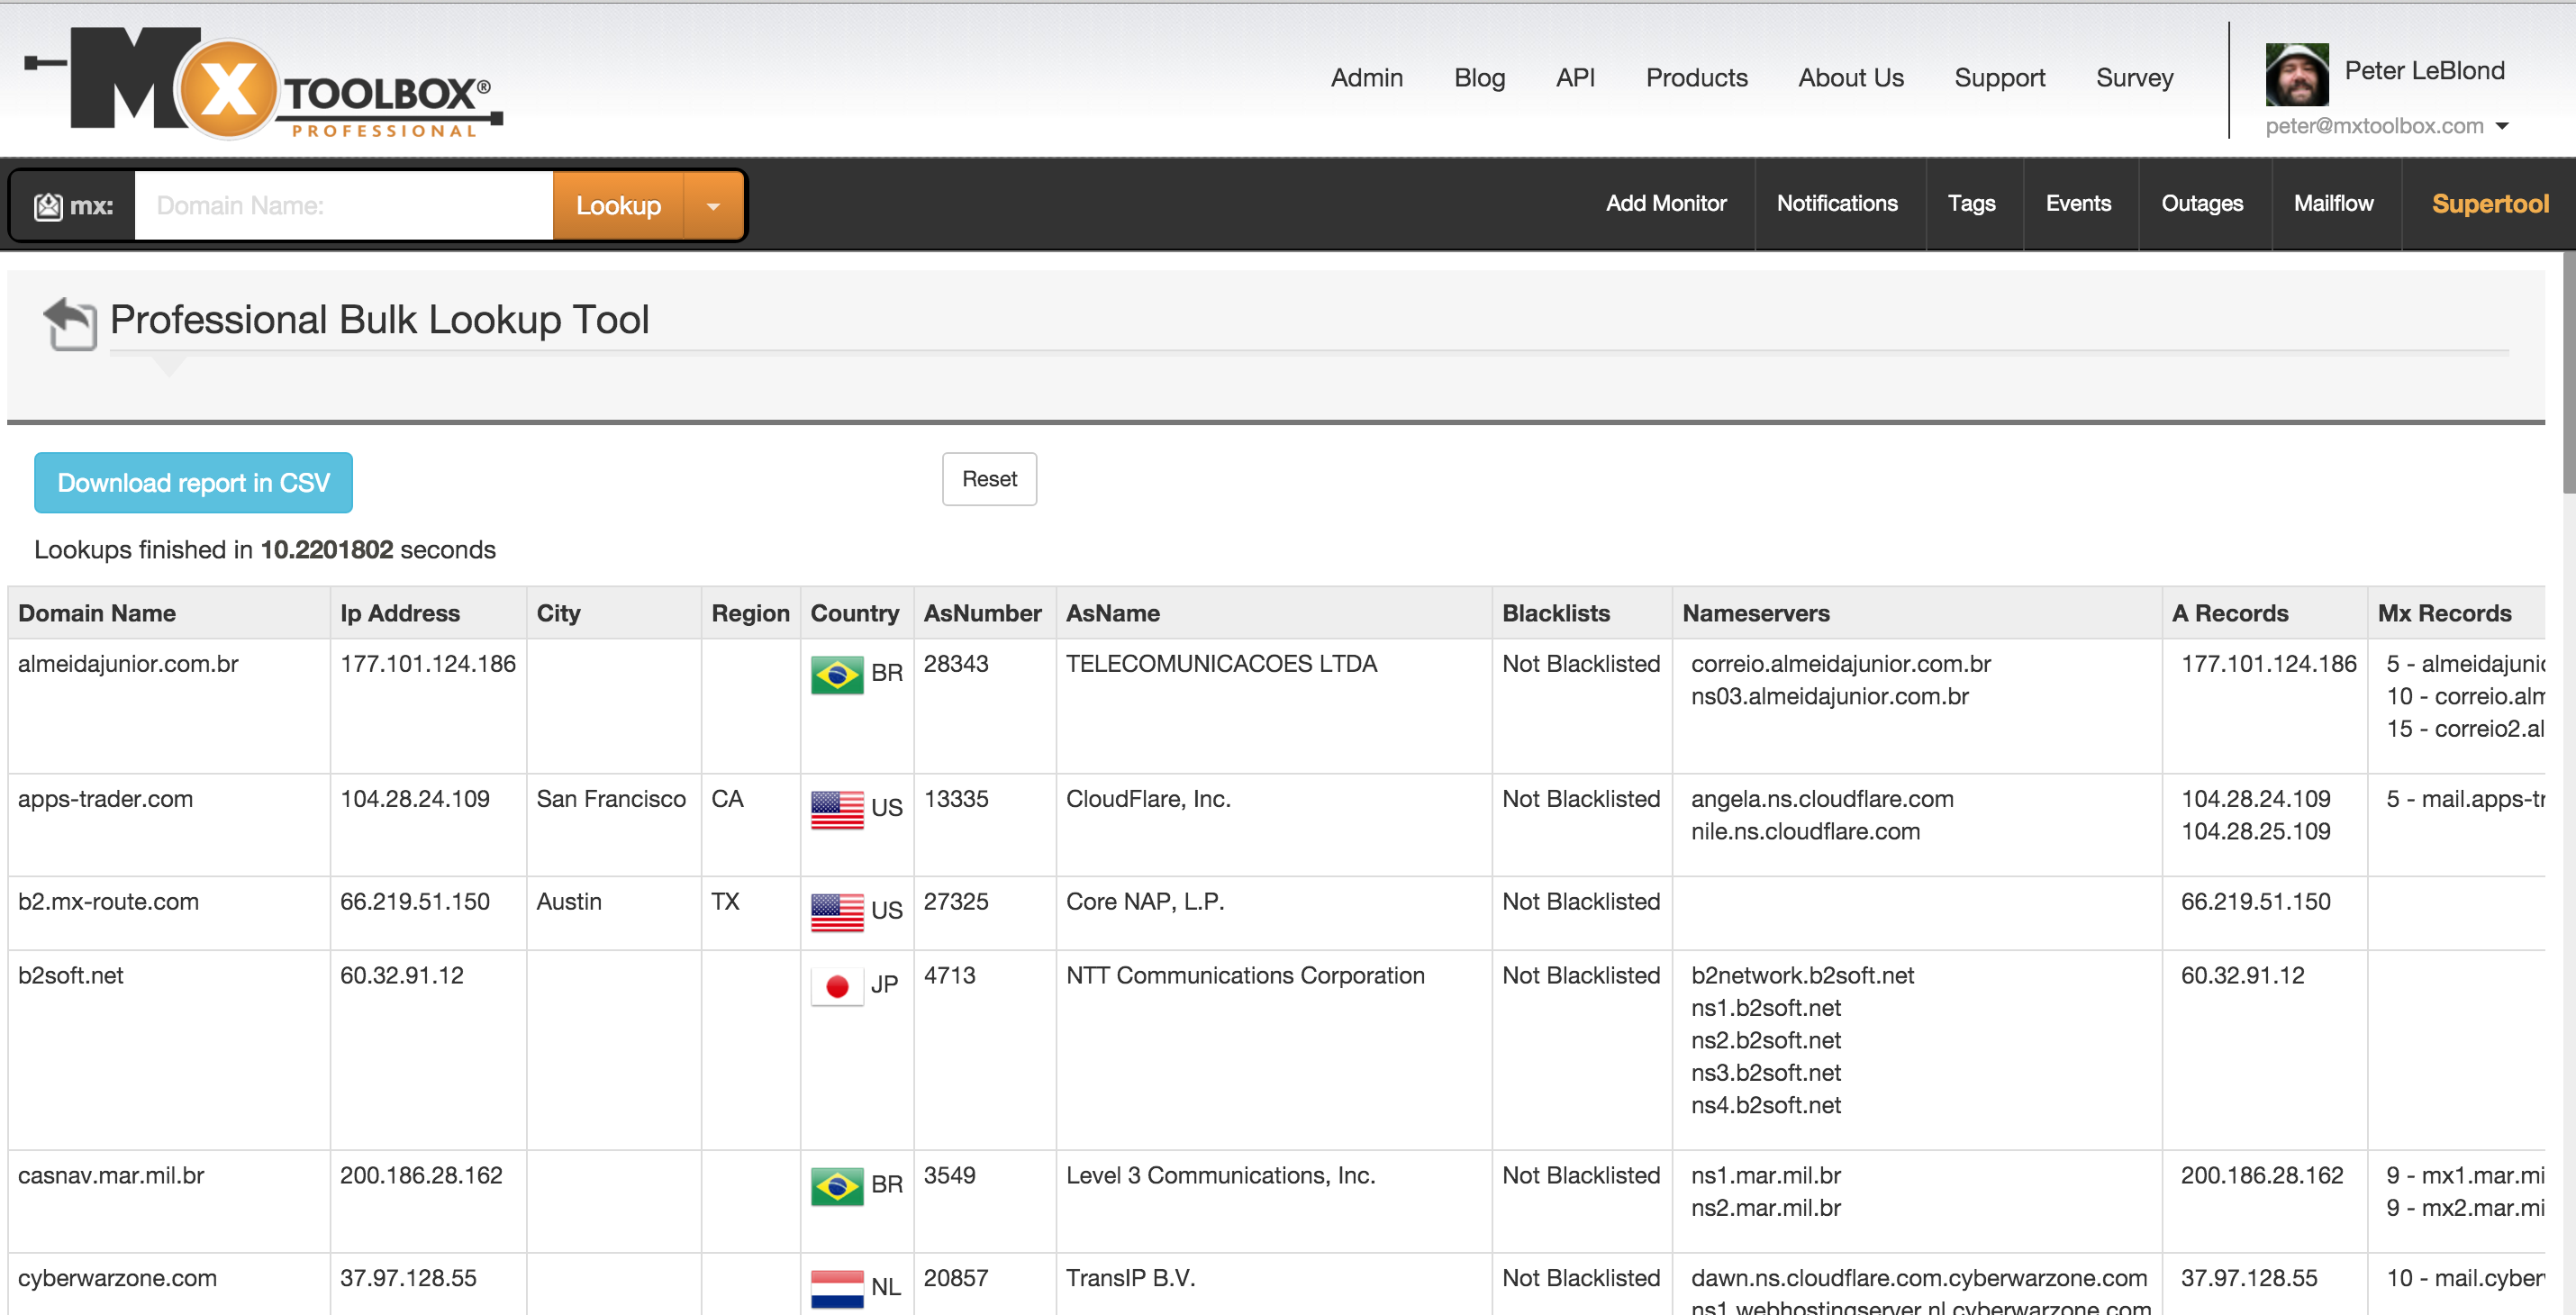Go to the API page
This screenshot has width=2576, height=1315.
pos(1575,78)
